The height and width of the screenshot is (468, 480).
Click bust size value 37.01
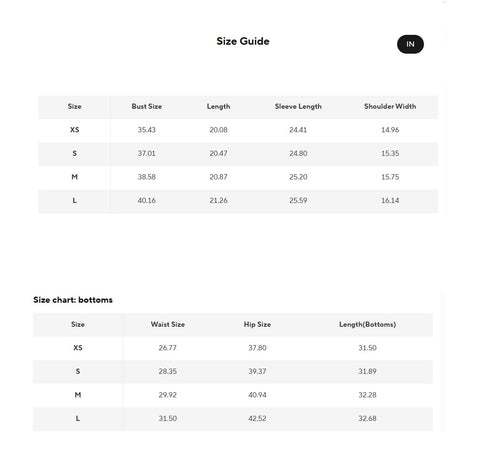click(147, 153)
